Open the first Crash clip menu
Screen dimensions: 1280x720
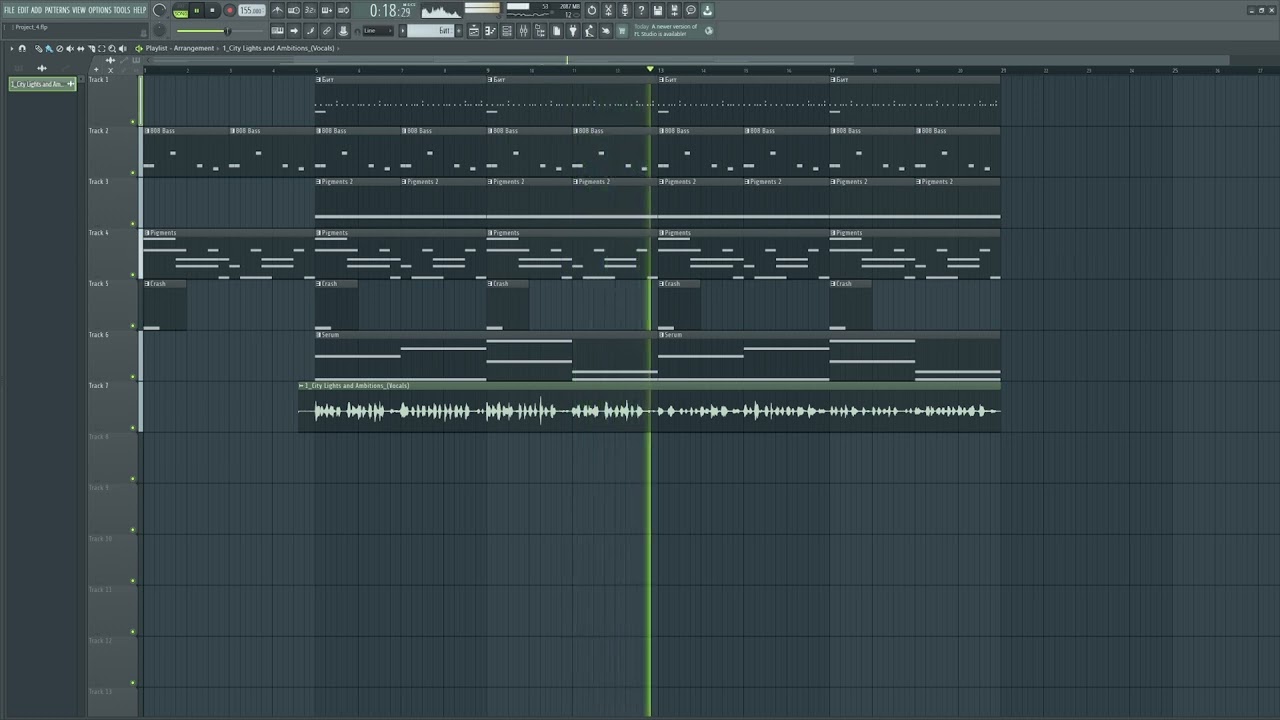147,283
